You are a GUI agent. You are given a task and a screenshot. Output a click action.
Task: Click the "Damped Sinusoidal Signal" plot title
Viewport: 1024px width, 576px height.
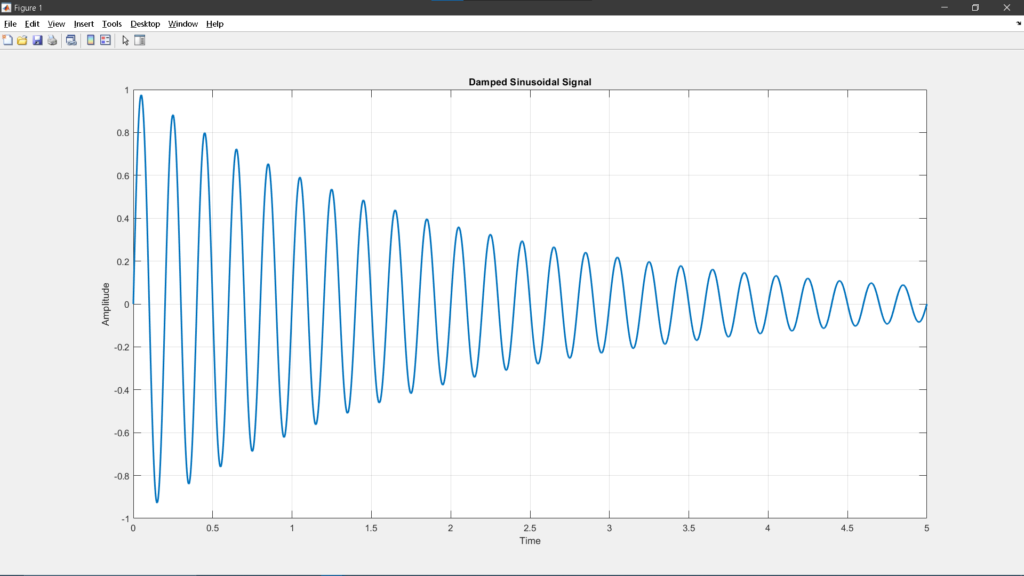530,82
